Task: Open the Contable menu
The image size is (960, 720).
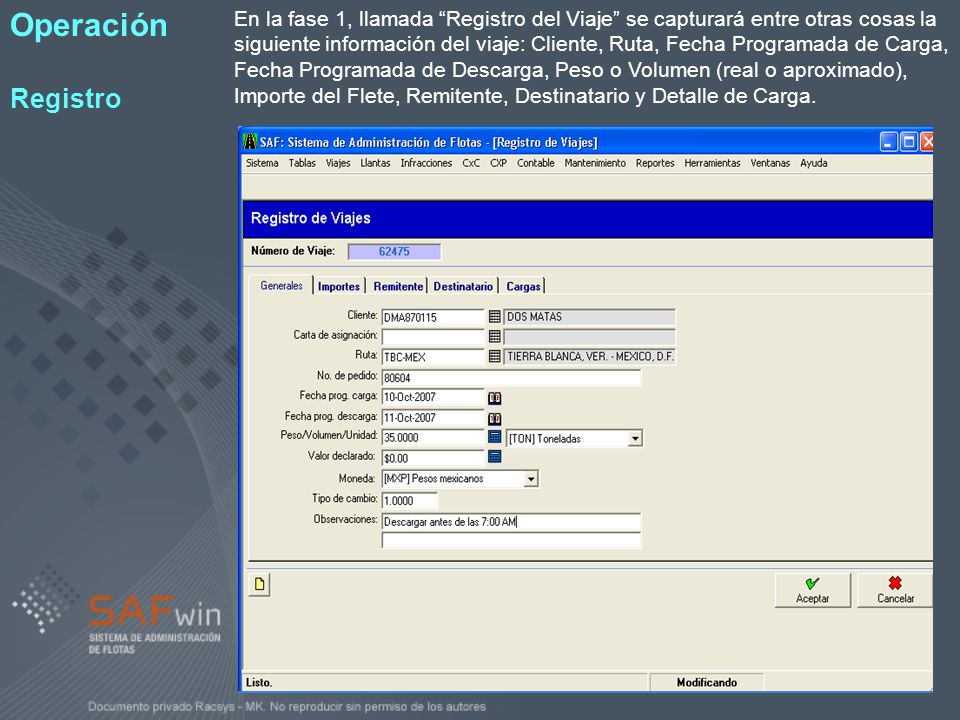Action: 536,163
